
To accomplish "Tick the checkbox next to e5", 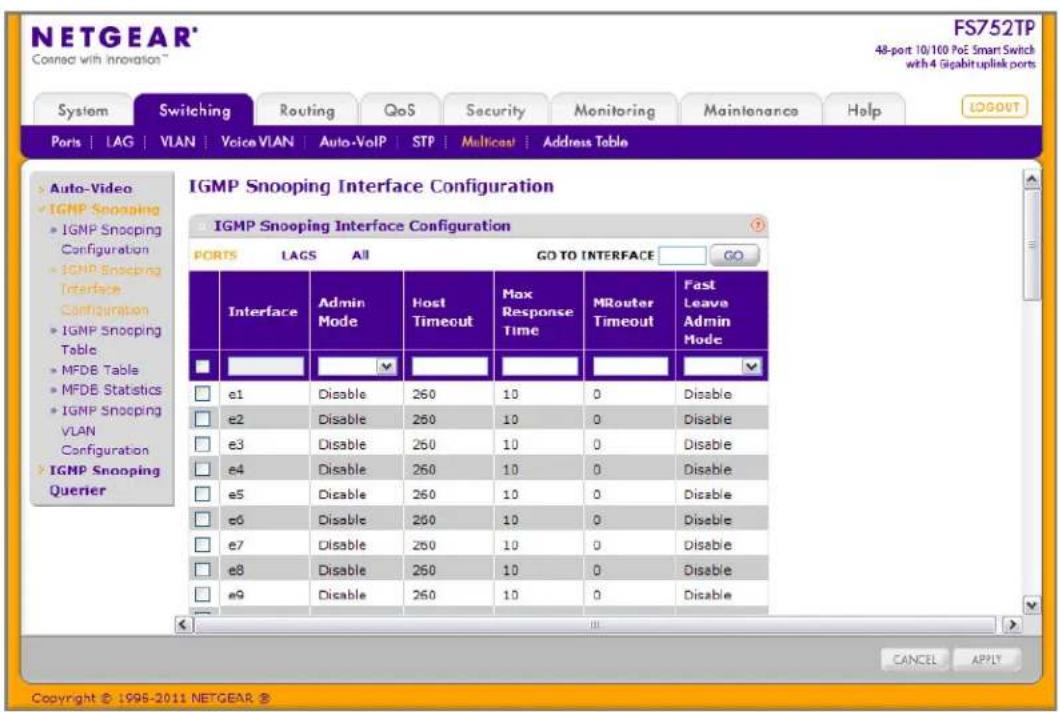I will click(x=203, y=494).
